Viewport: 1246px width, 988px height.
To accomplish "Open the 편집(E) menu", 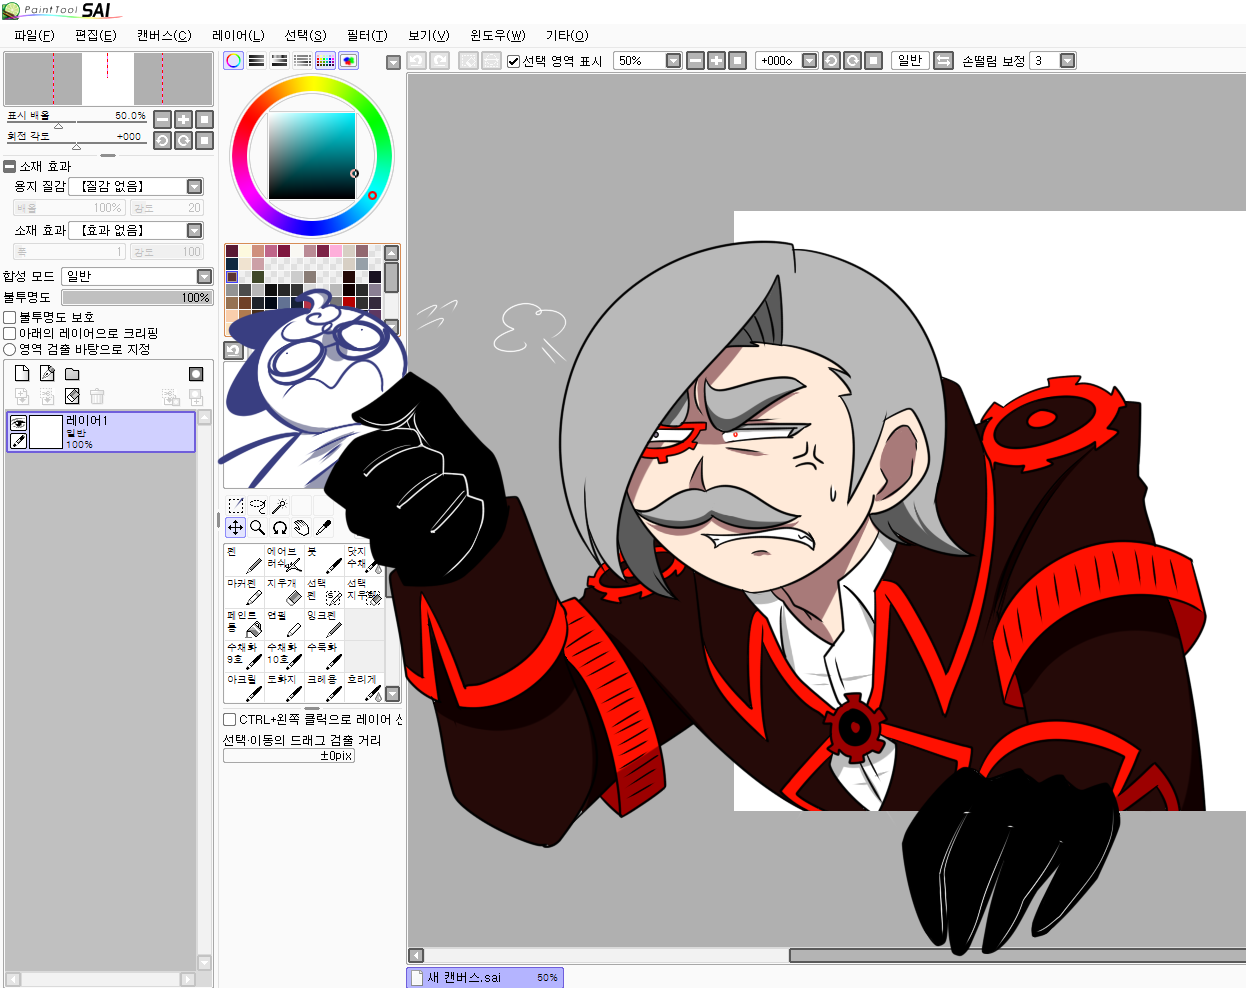I will click(96, 35).
